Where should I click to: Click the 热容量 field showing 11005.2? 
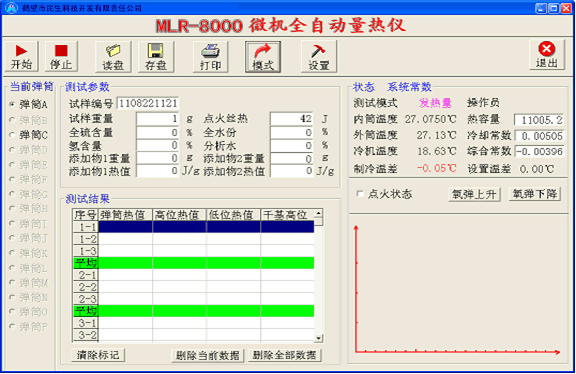(539, 120)
